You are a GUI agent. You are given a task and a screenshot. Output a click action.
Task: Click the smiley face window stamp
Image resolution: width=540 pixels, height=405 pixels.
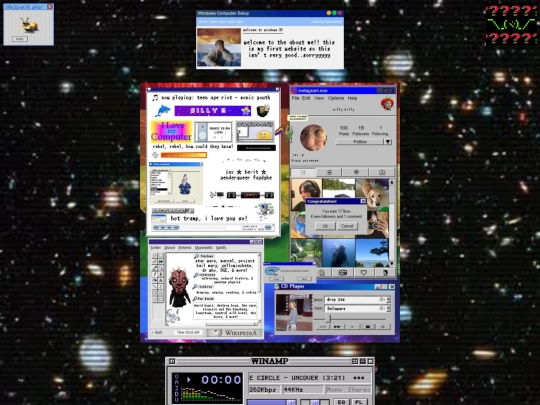point(255,131)
